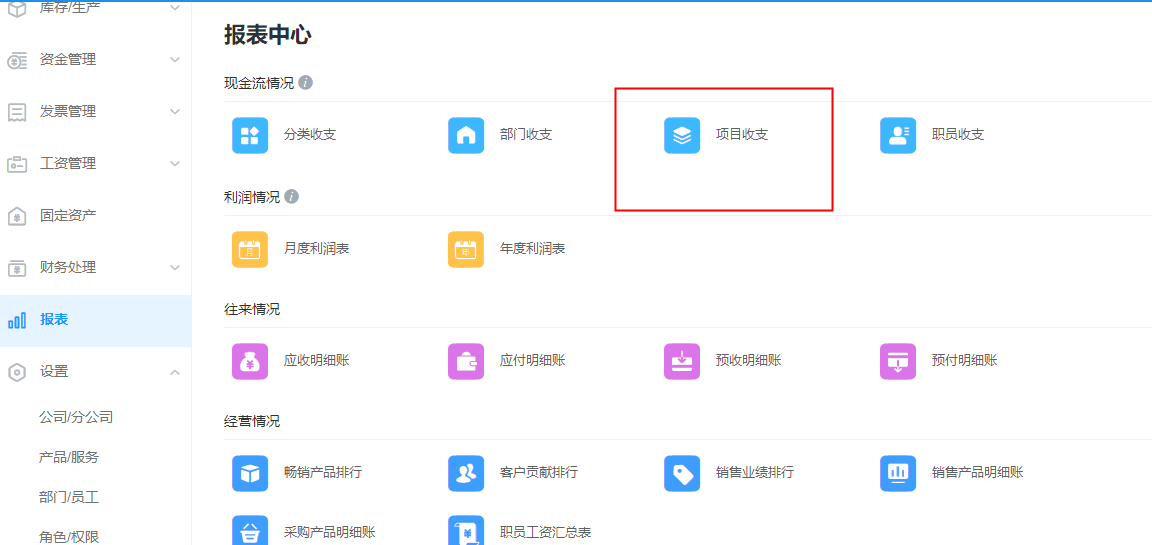
Task: Expand the 资金管理 menu chevron
Action: [175, 60]
